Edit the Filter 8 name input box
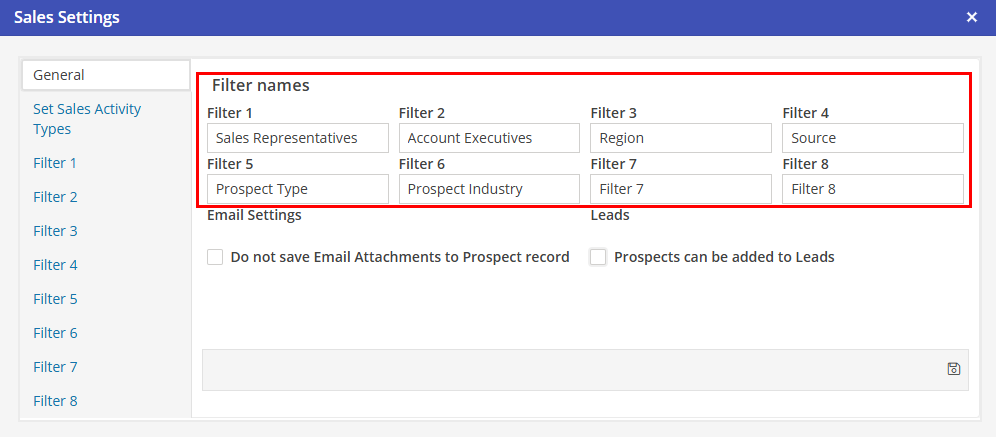This screenshot has height=437, width=996. [x=872, y=189]
